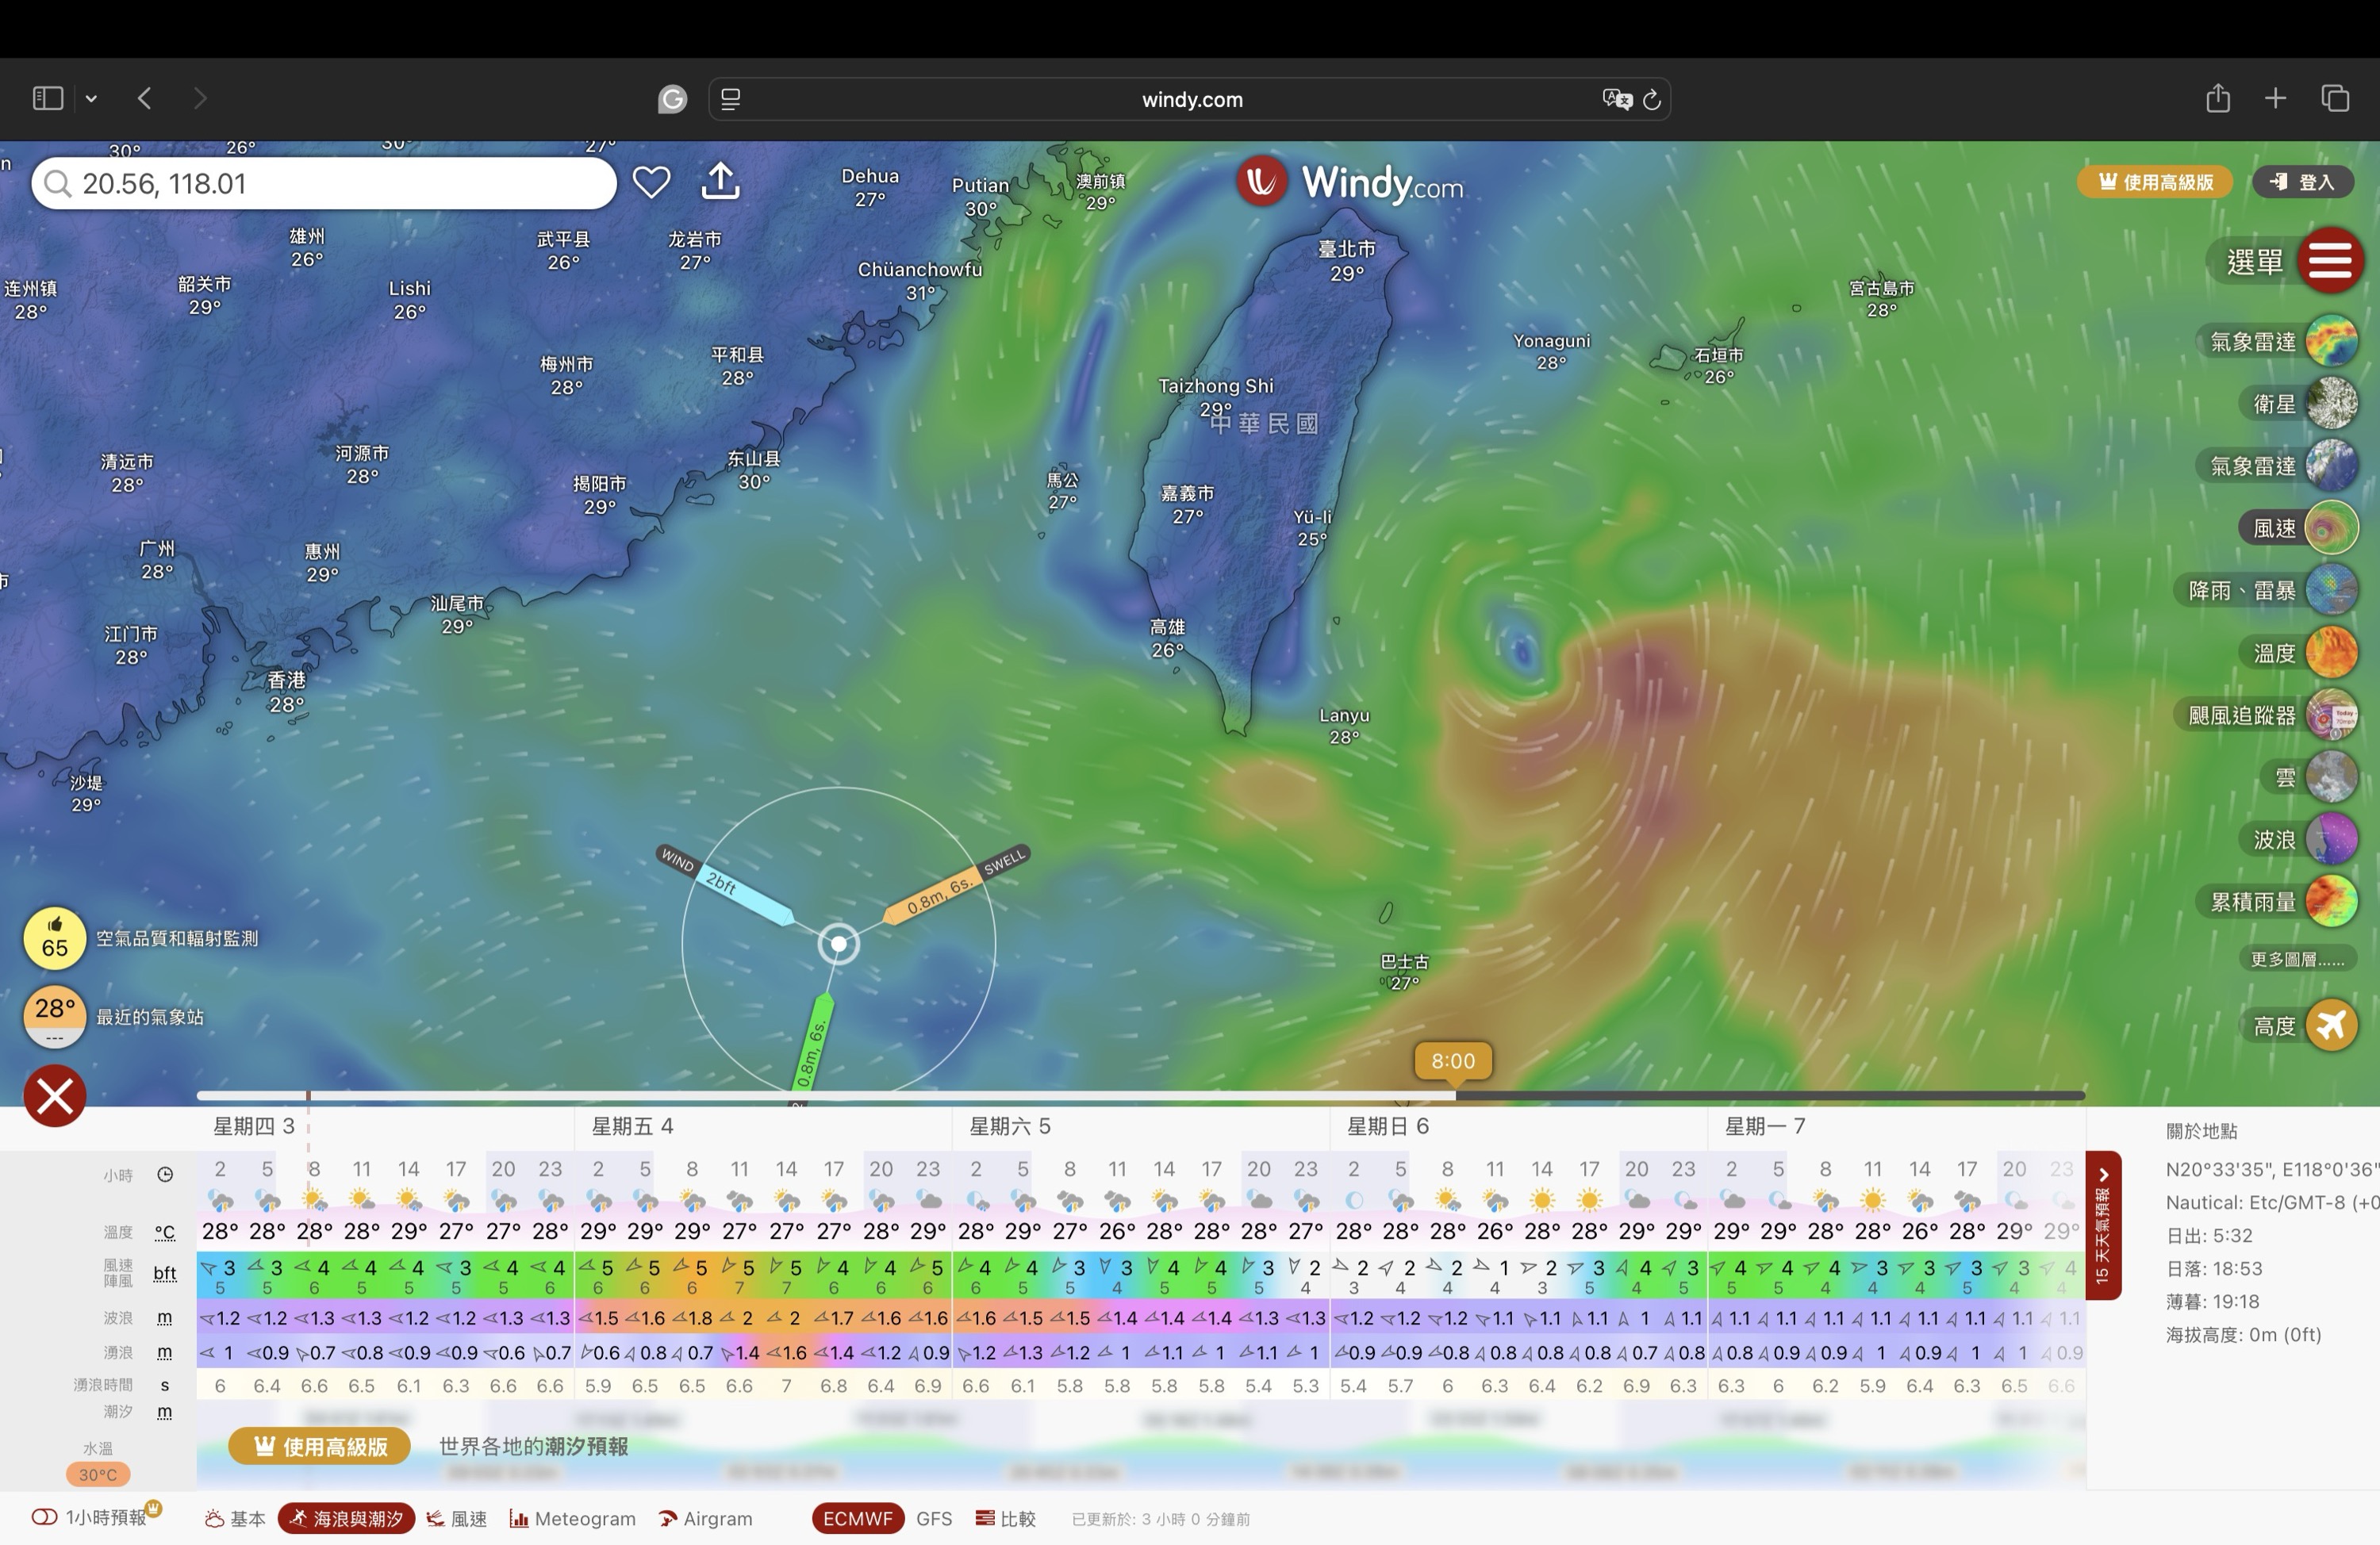Click the premium upgrade button at top

[x=2155, y=182]
